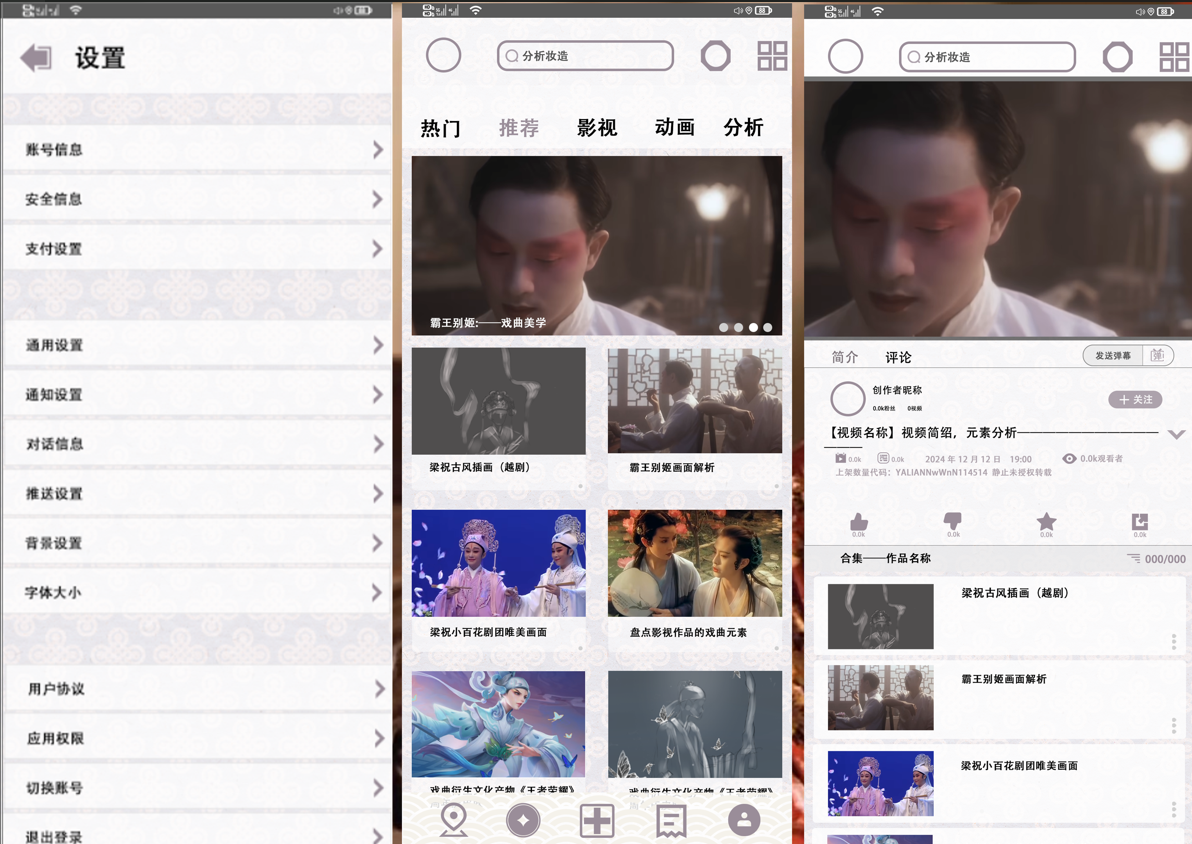Viewport: 1192px width, 844px height.
Task: Expand the 通用设置 row chevron
Action: point(378,345)
